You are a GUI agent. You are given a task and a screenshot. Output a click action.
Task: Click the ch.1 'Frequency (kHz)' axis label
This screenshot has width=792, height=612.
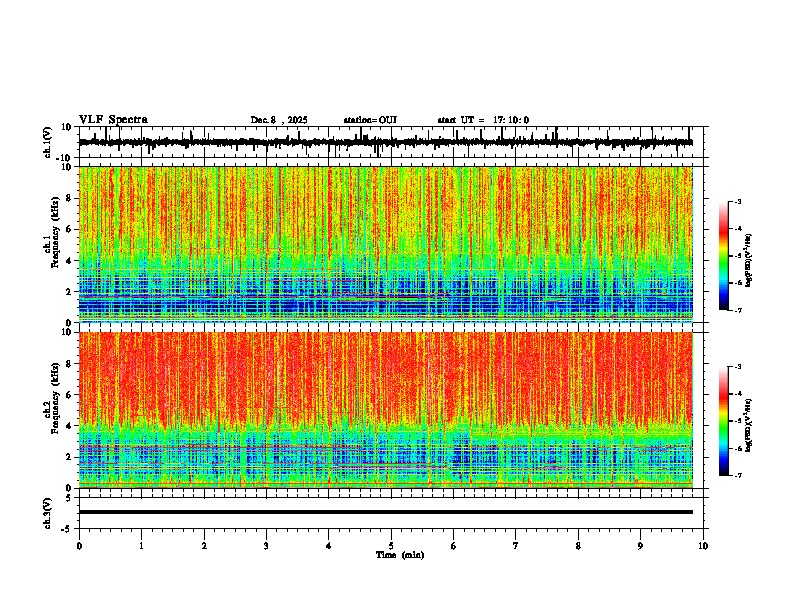click(55, 232)
